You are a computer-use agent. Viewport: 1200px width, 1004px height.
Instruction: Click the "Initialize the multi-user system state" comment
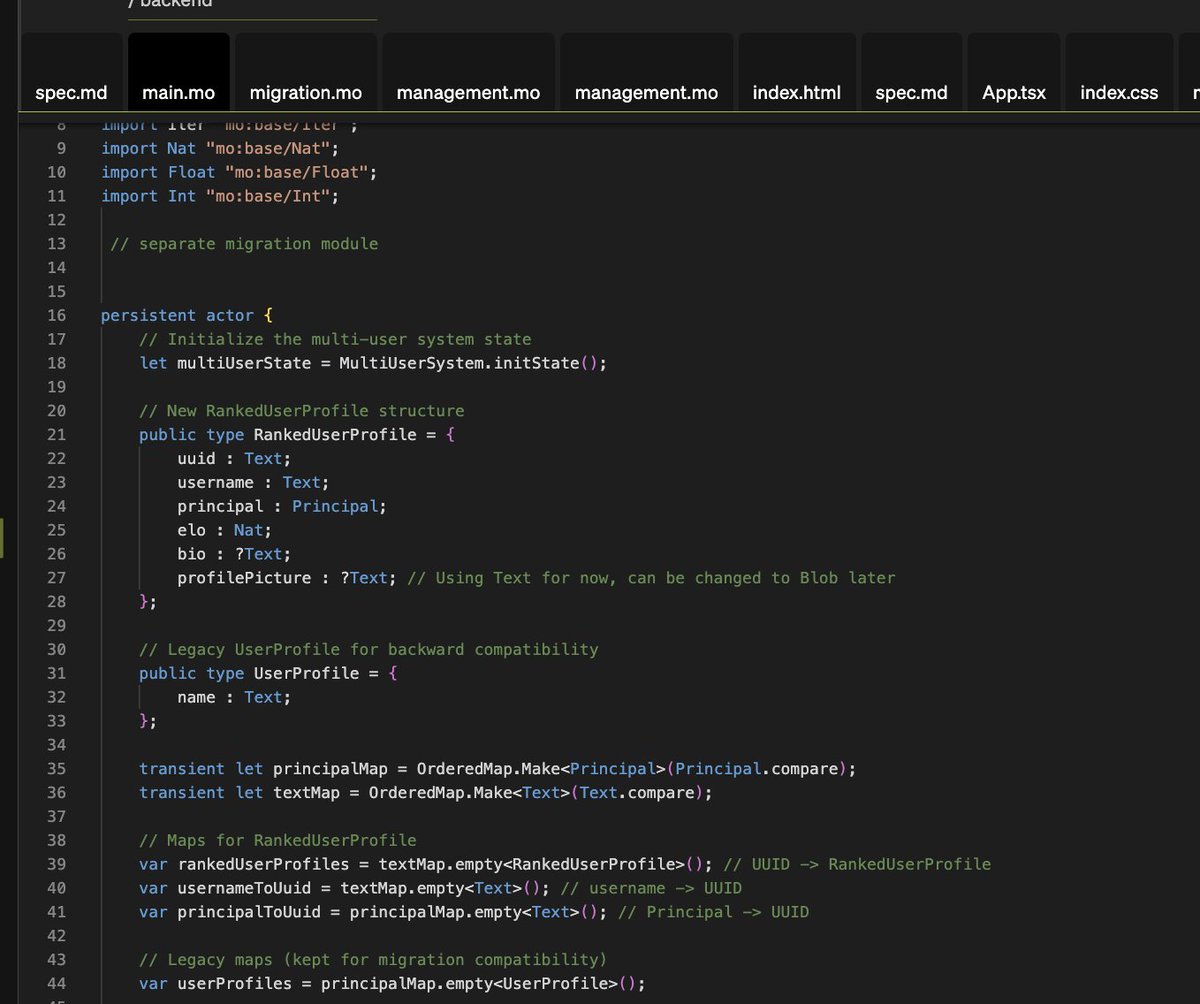(x=335, y=339)
